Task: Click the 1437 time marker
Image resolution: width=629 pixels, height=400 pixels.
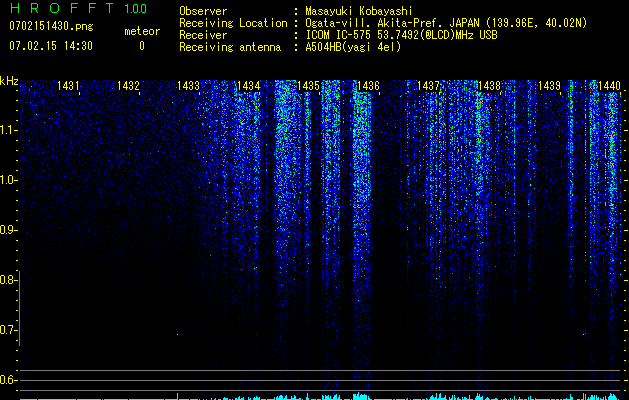Action: point(428,85)
